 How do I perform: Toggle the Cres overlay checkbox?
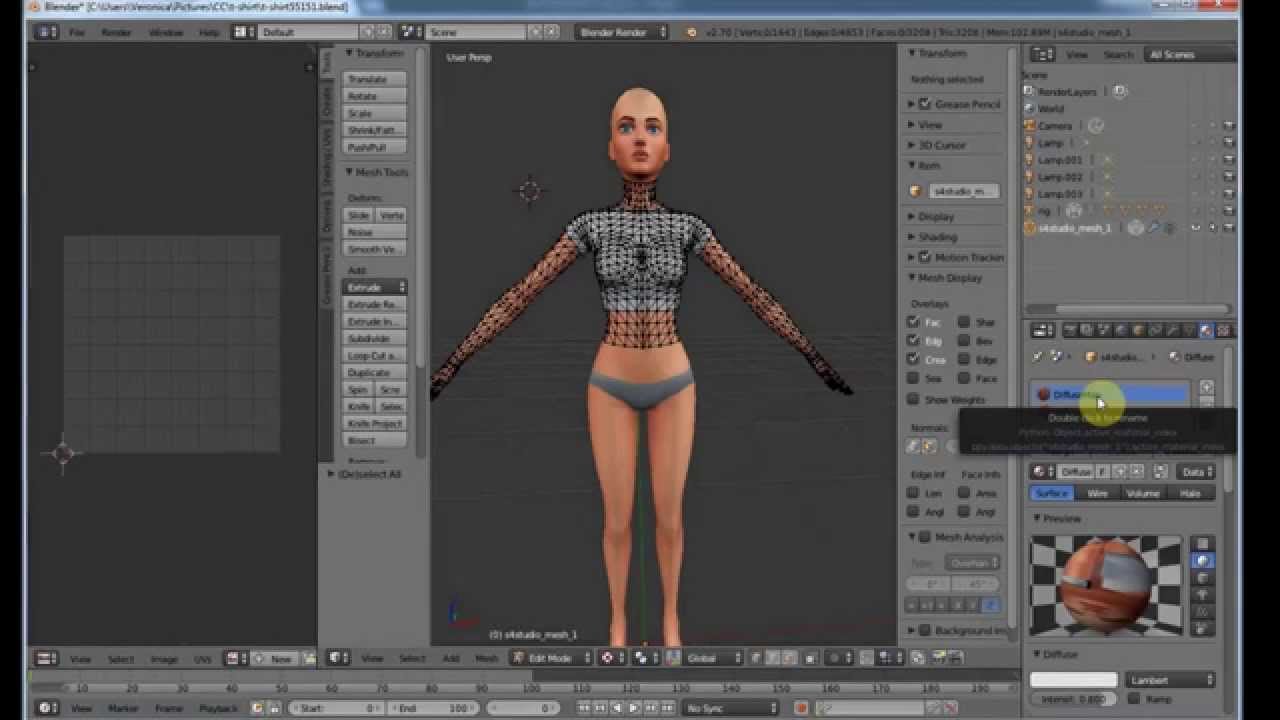[913, 359]
